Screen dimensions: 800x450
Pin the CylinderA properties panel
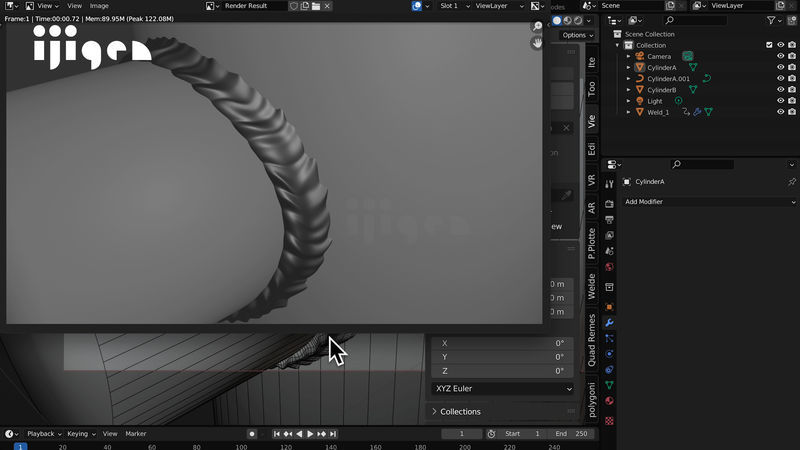[792, 182]
